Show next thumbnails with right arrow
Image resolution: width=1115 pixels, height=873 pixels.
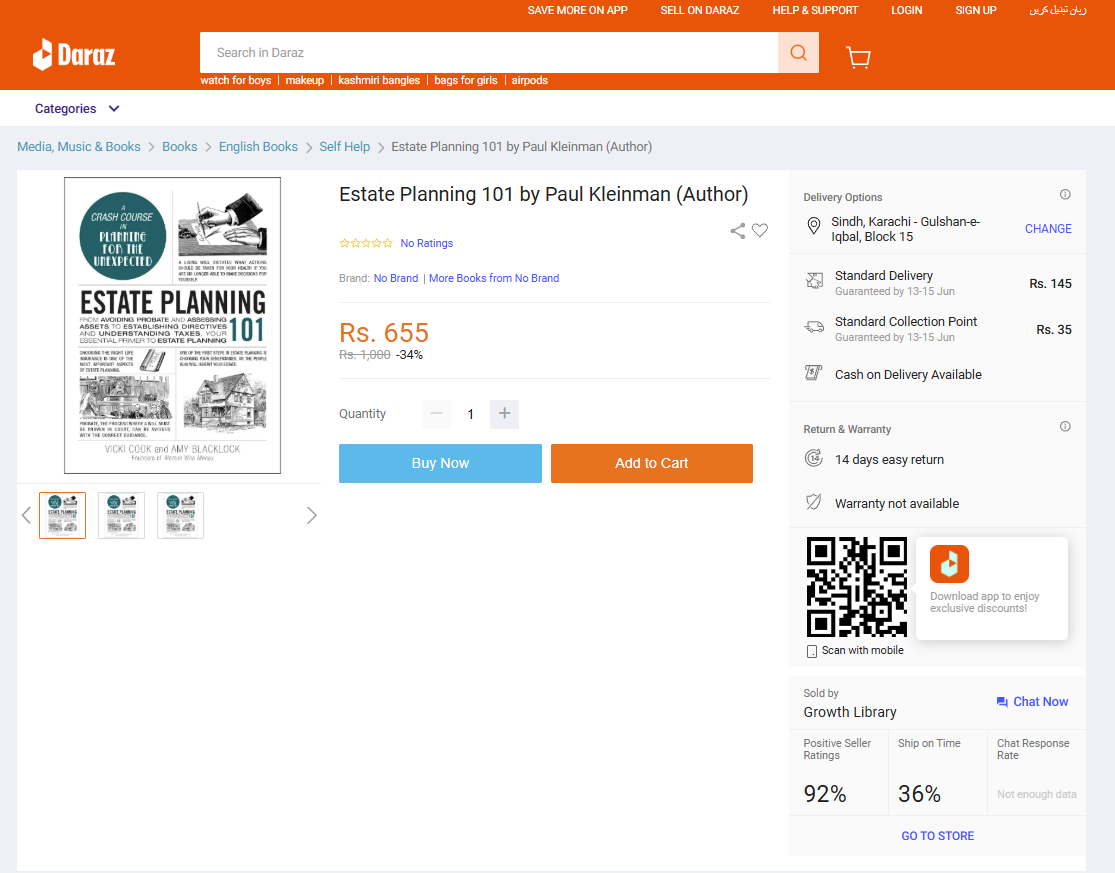click(x=311, y=515)
